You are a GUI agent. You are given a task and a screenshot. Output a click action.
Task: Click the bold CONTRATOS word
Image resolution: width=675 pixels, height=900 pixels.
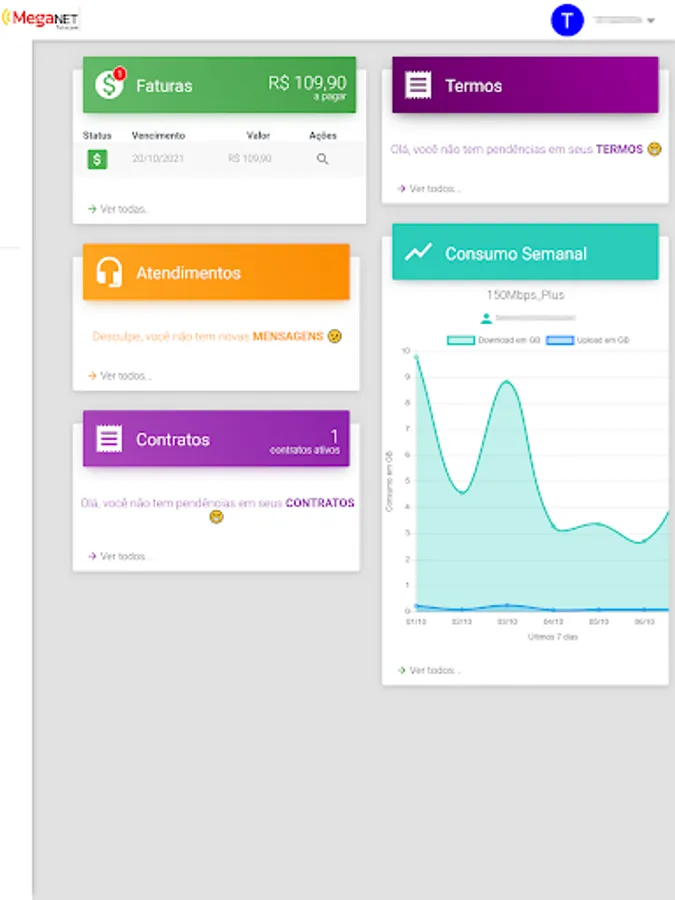tap(320, 503)
